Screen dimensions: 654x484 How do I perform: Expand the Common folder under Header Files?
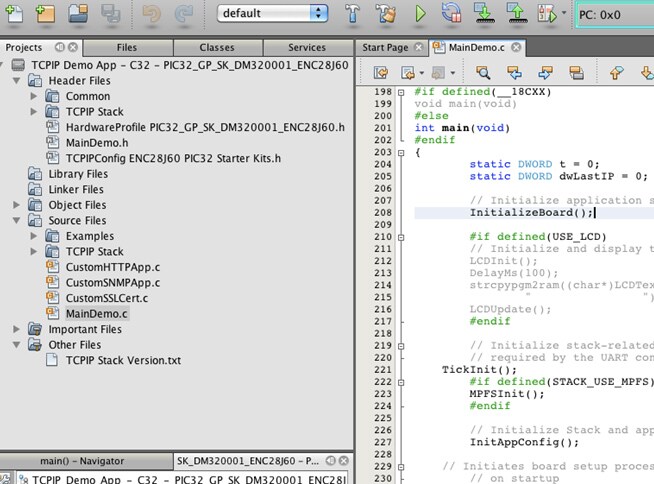coord(34,96)
